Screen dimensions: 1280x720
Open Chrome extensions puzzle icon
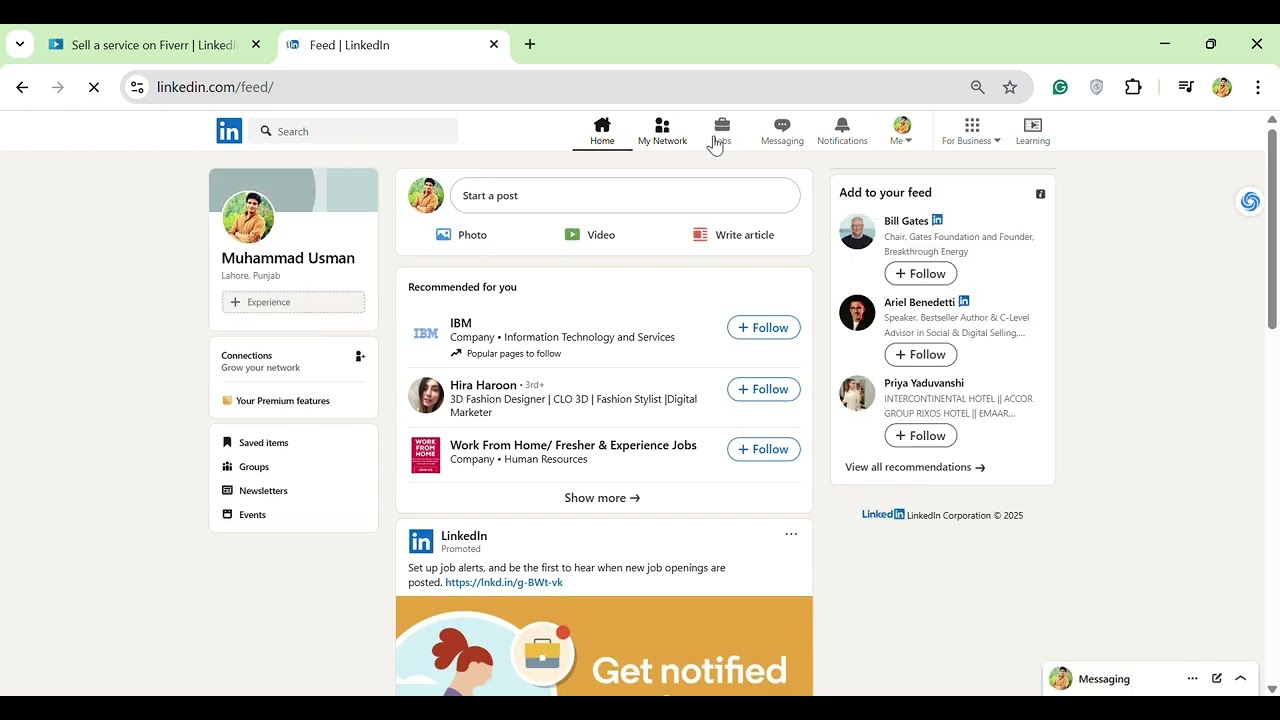point(1133,88)
